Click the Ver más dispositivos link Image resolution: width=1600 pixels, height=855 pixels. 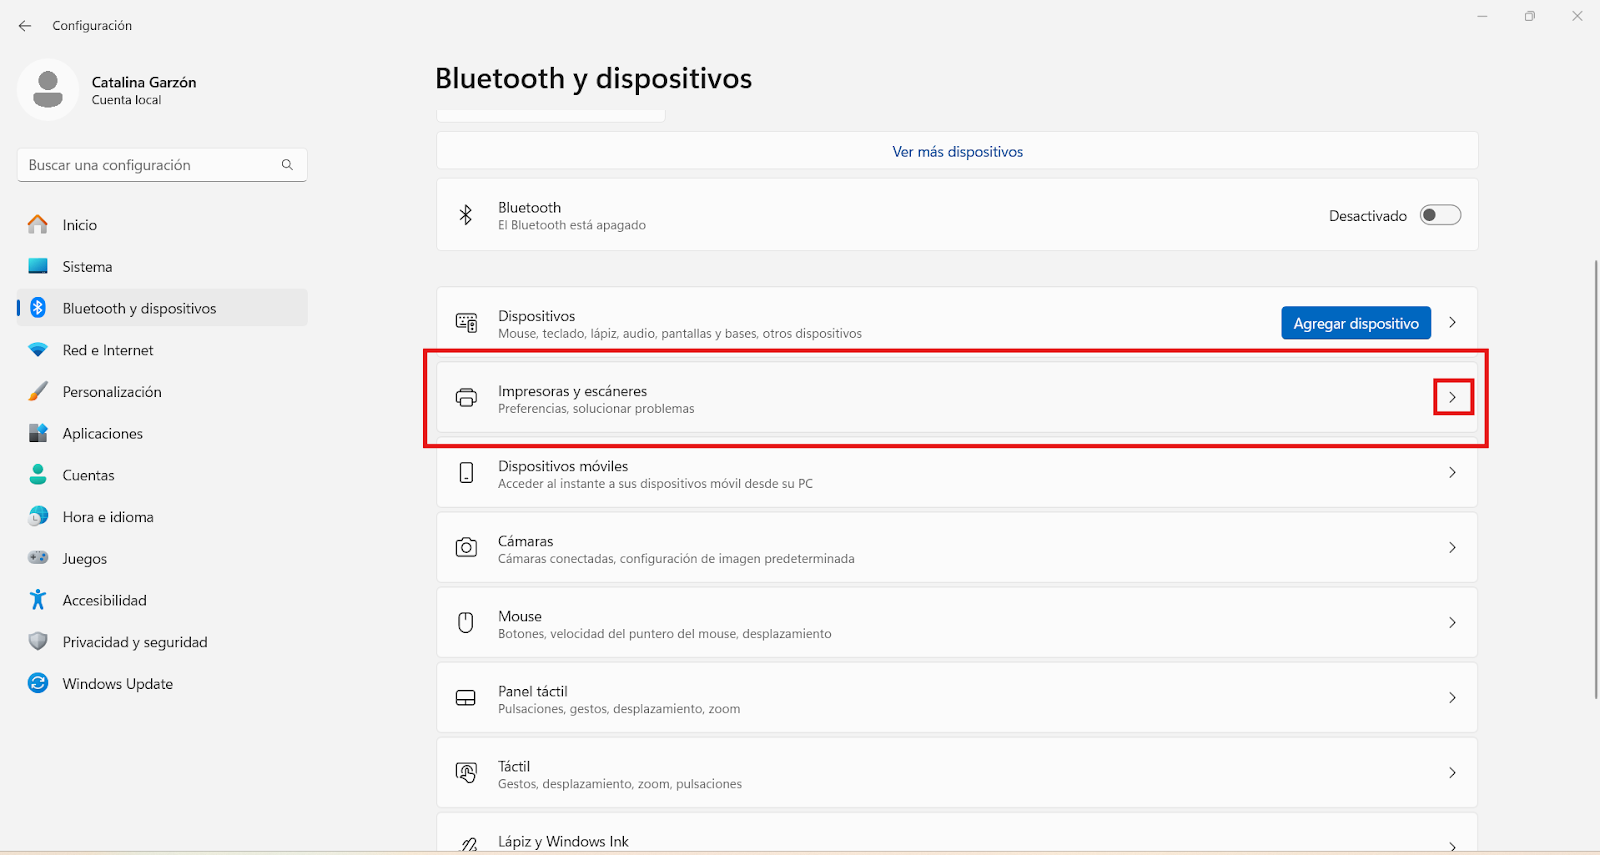[957, 152]
